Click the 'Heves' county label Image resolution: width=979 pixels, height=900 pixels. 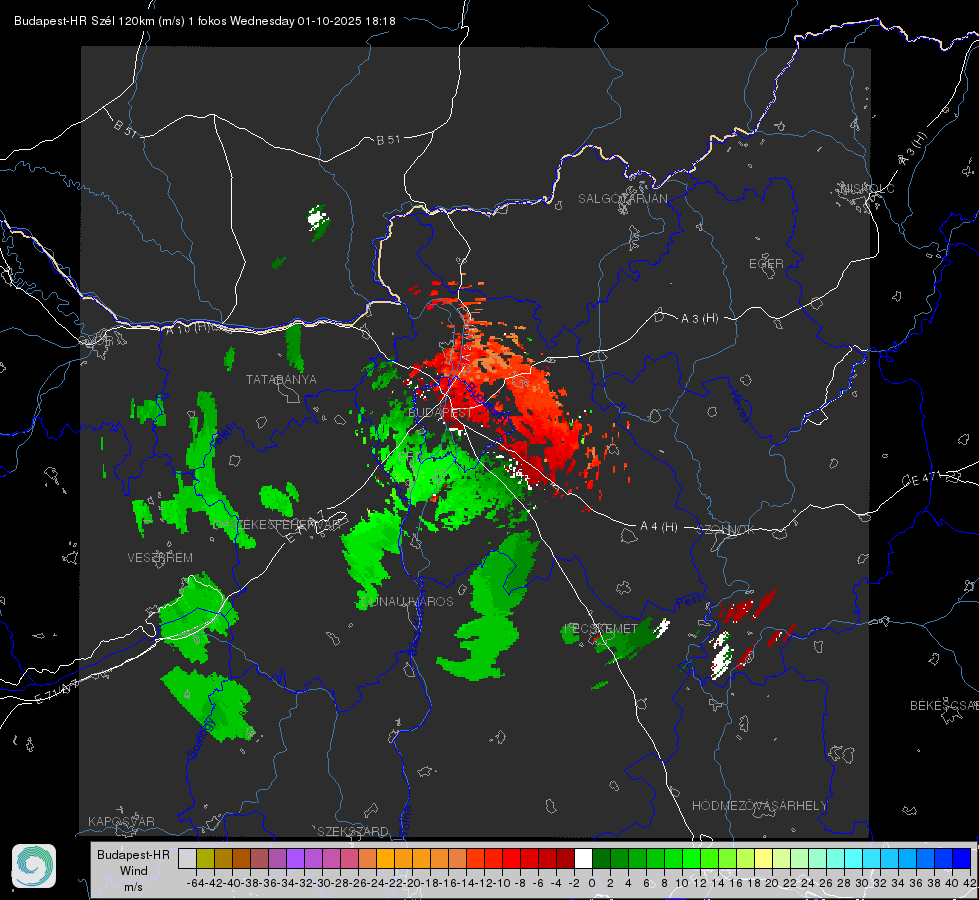[740, 406]
